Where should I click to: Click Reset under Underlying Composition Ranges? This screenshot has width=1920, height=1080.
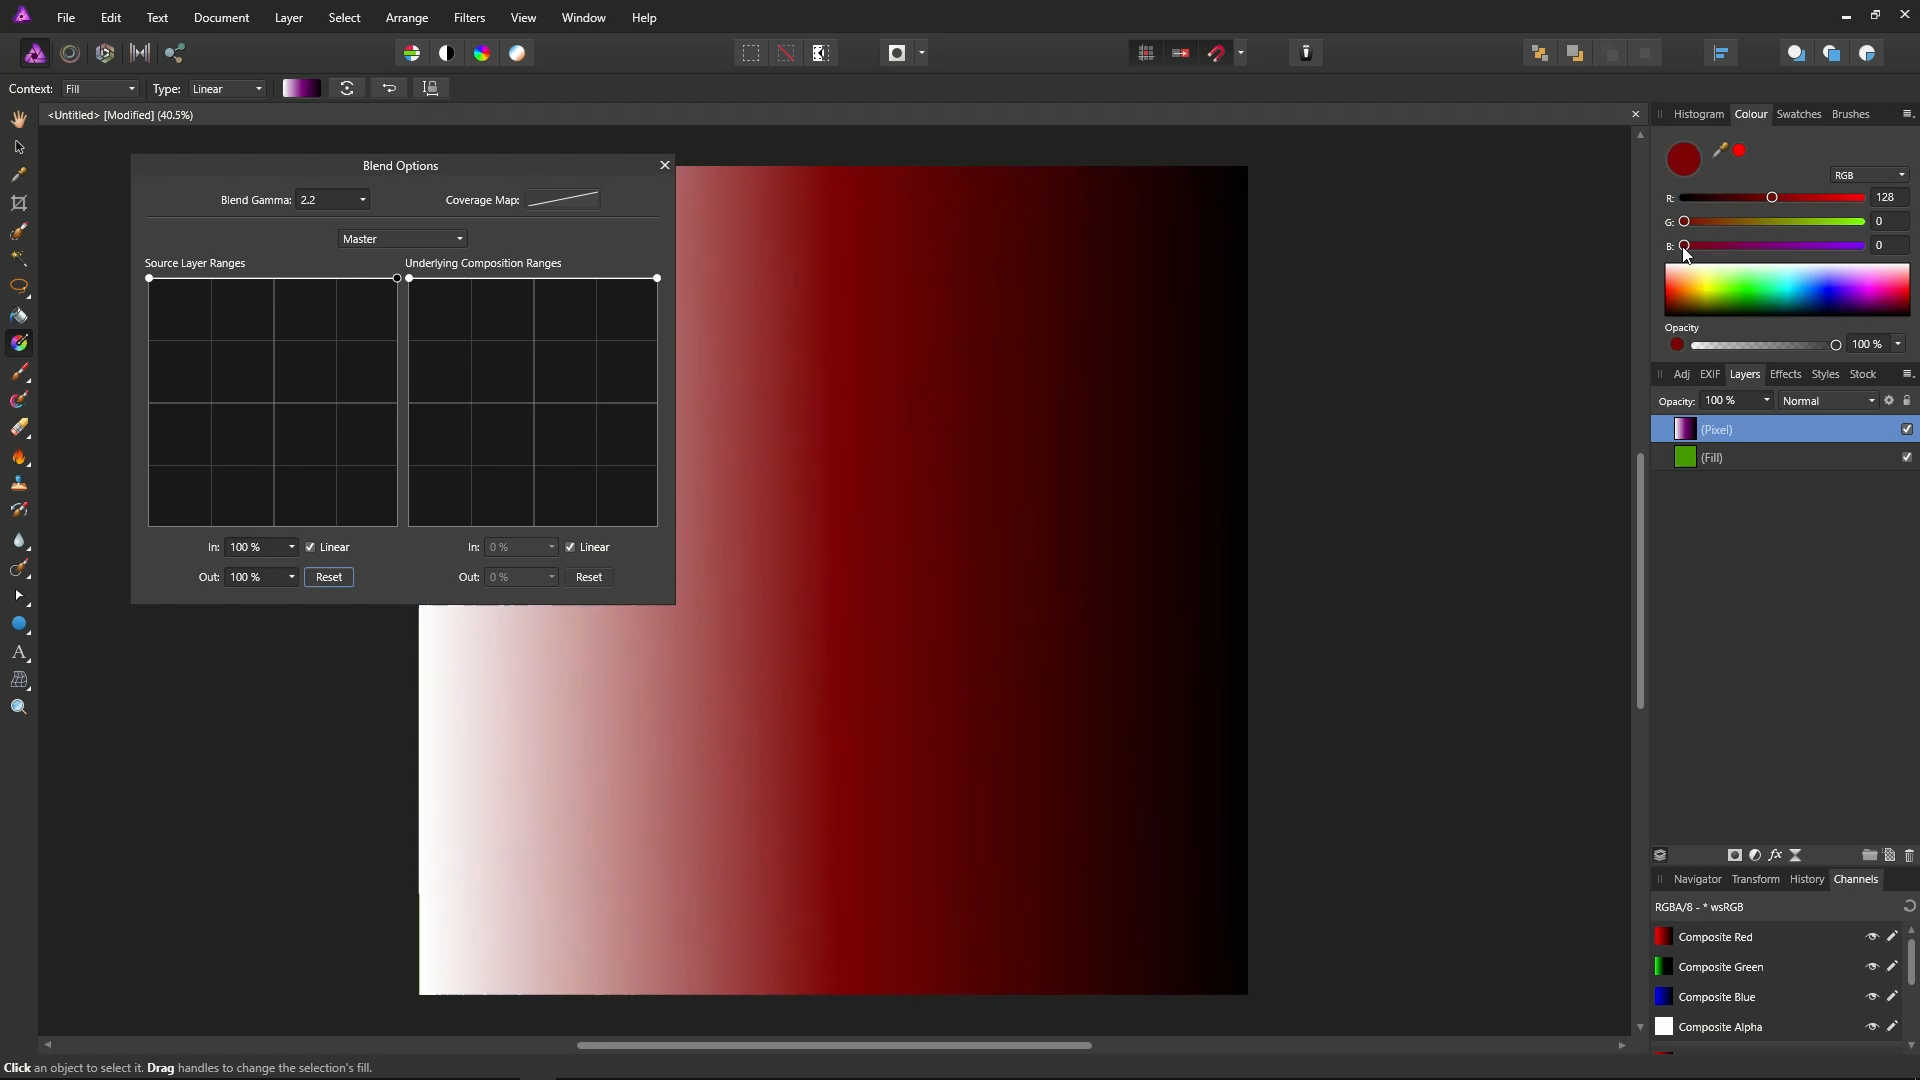[589, 577]
